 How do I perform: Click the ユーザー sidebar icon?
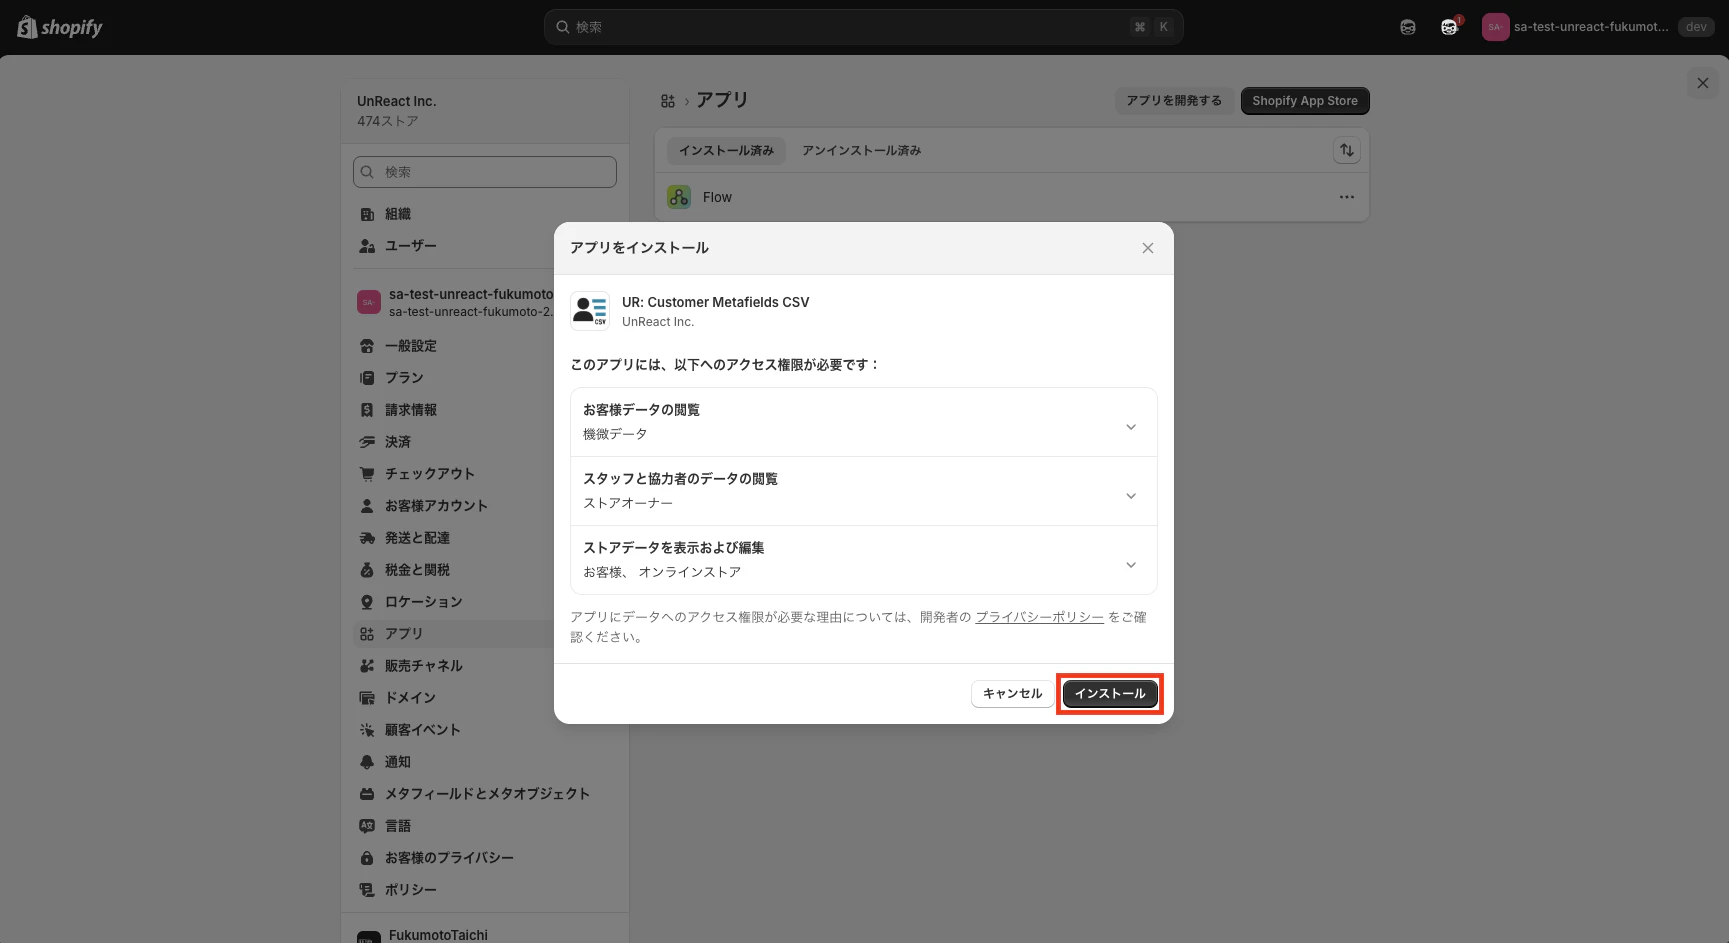point(367,246)
